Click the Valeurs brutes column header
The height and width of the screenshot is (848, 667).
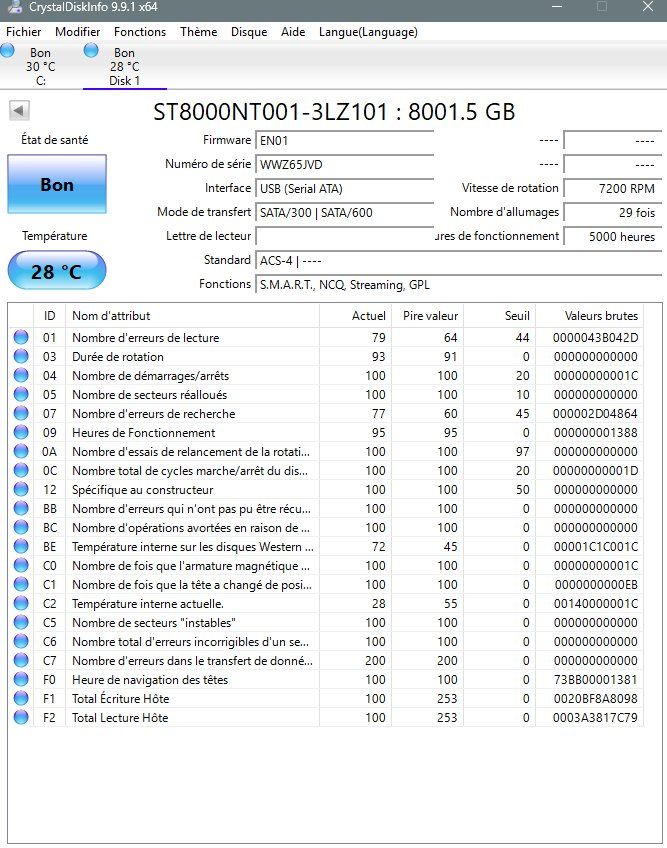[x=590, y=316]
